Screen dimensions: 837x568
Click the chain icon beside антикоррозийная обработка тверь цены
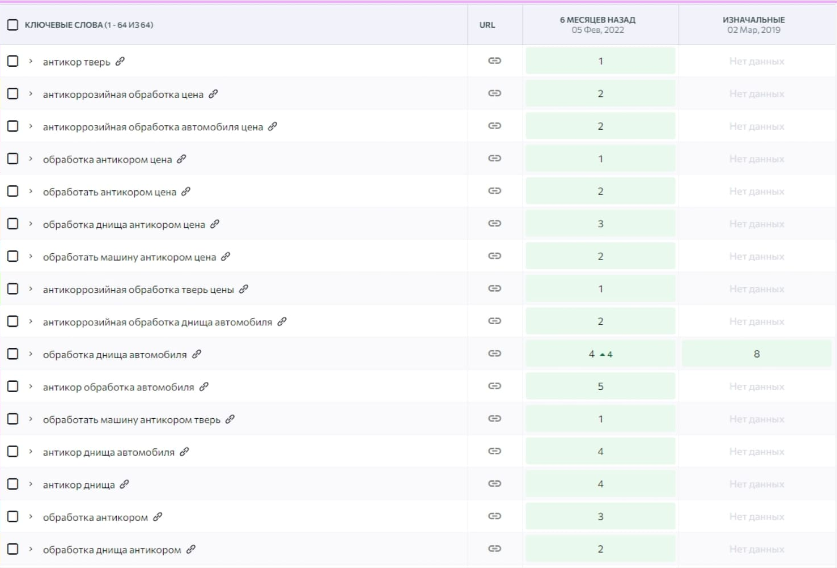click(x=243, y=289)
